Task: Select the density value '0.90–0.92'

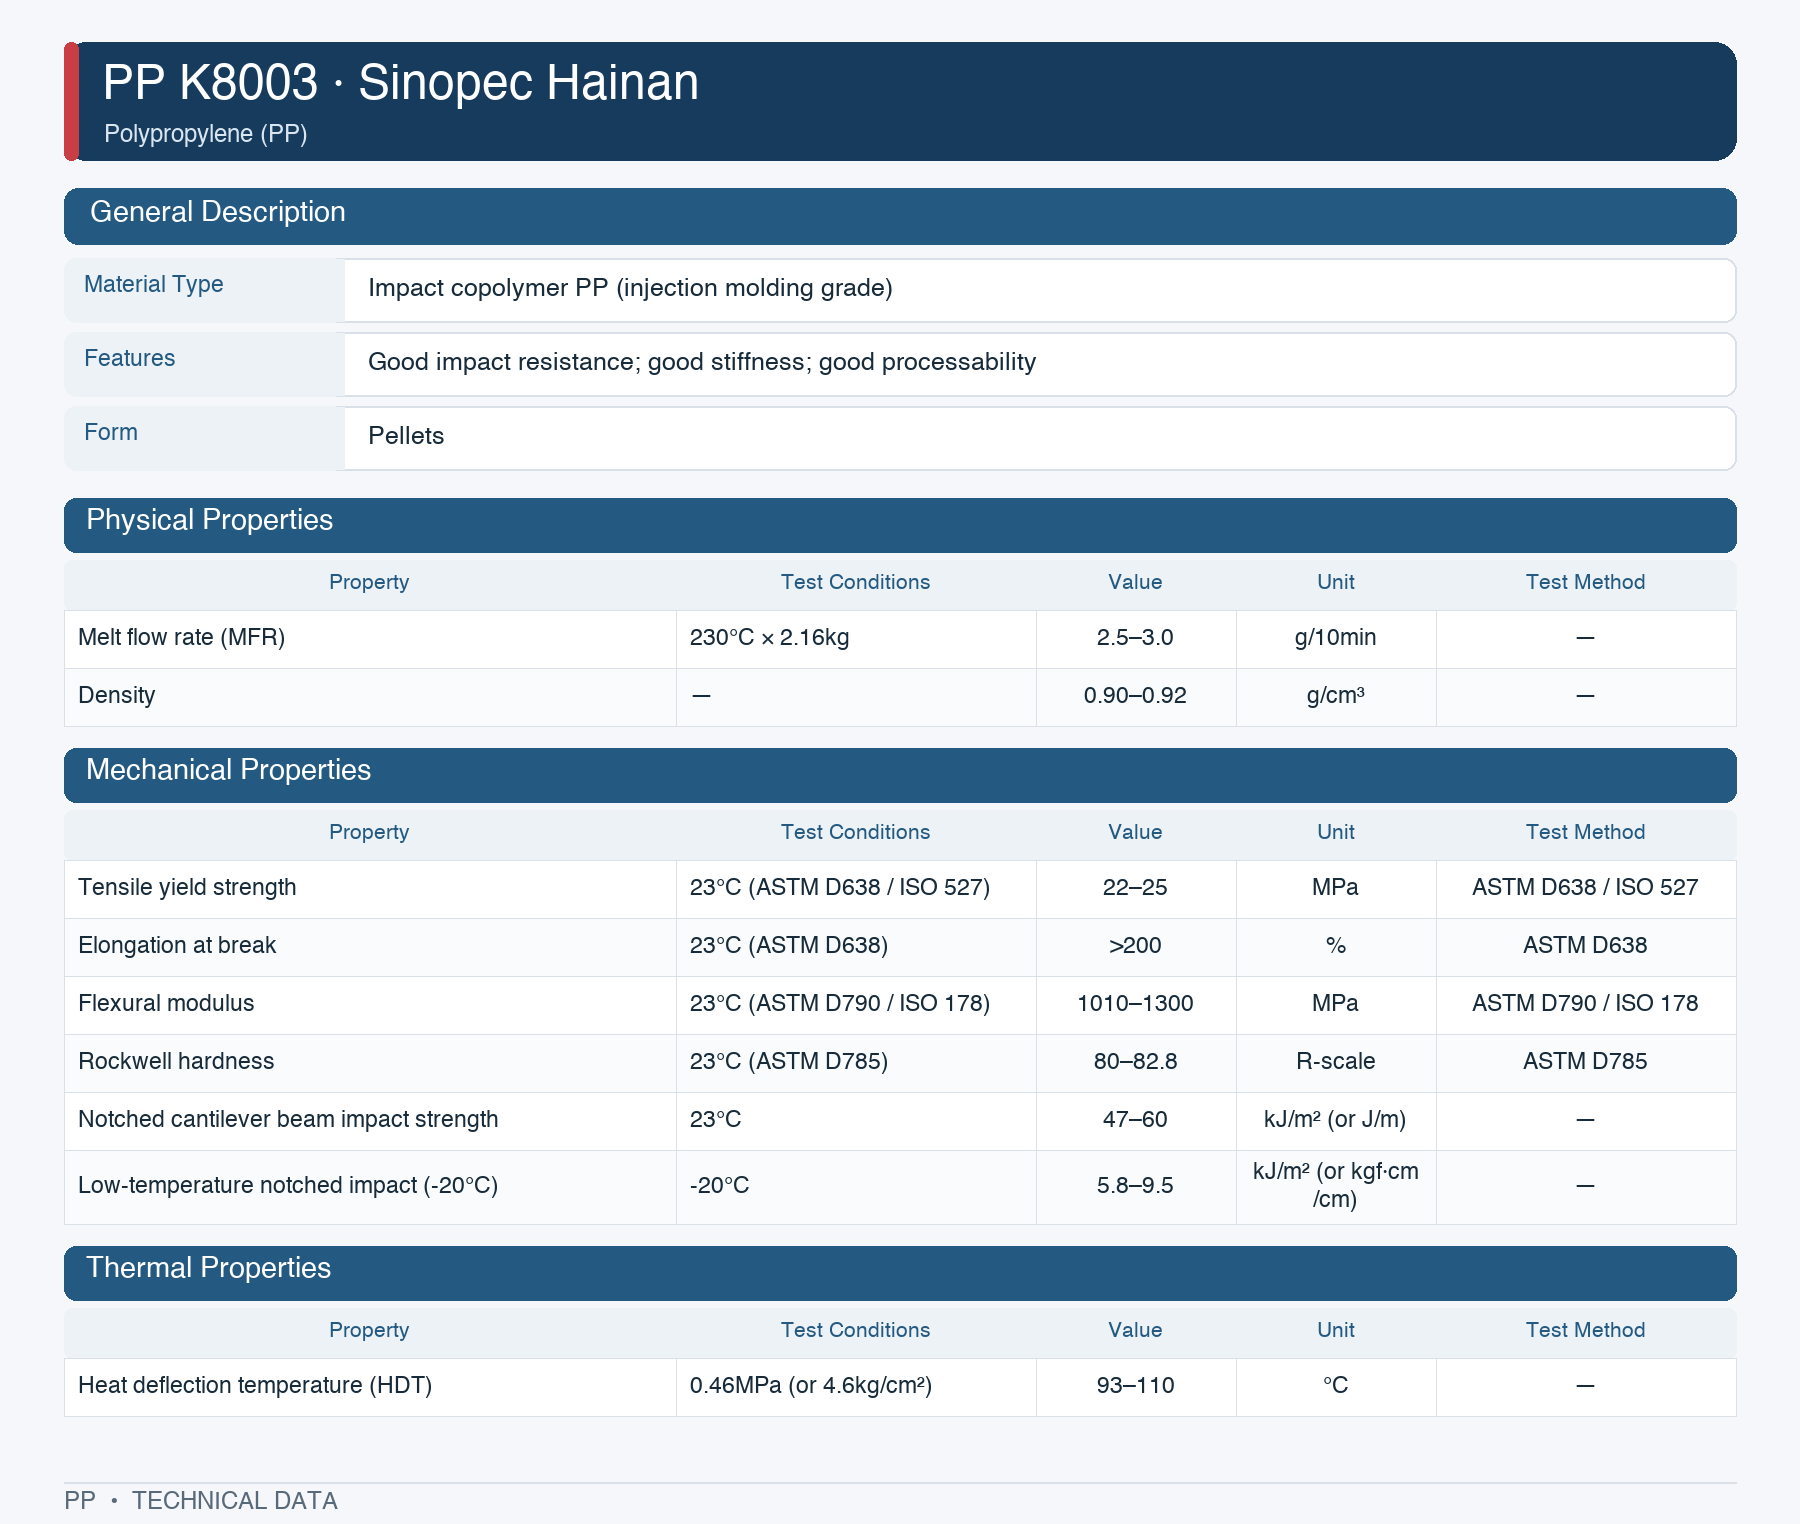Action: point(1135,695)
